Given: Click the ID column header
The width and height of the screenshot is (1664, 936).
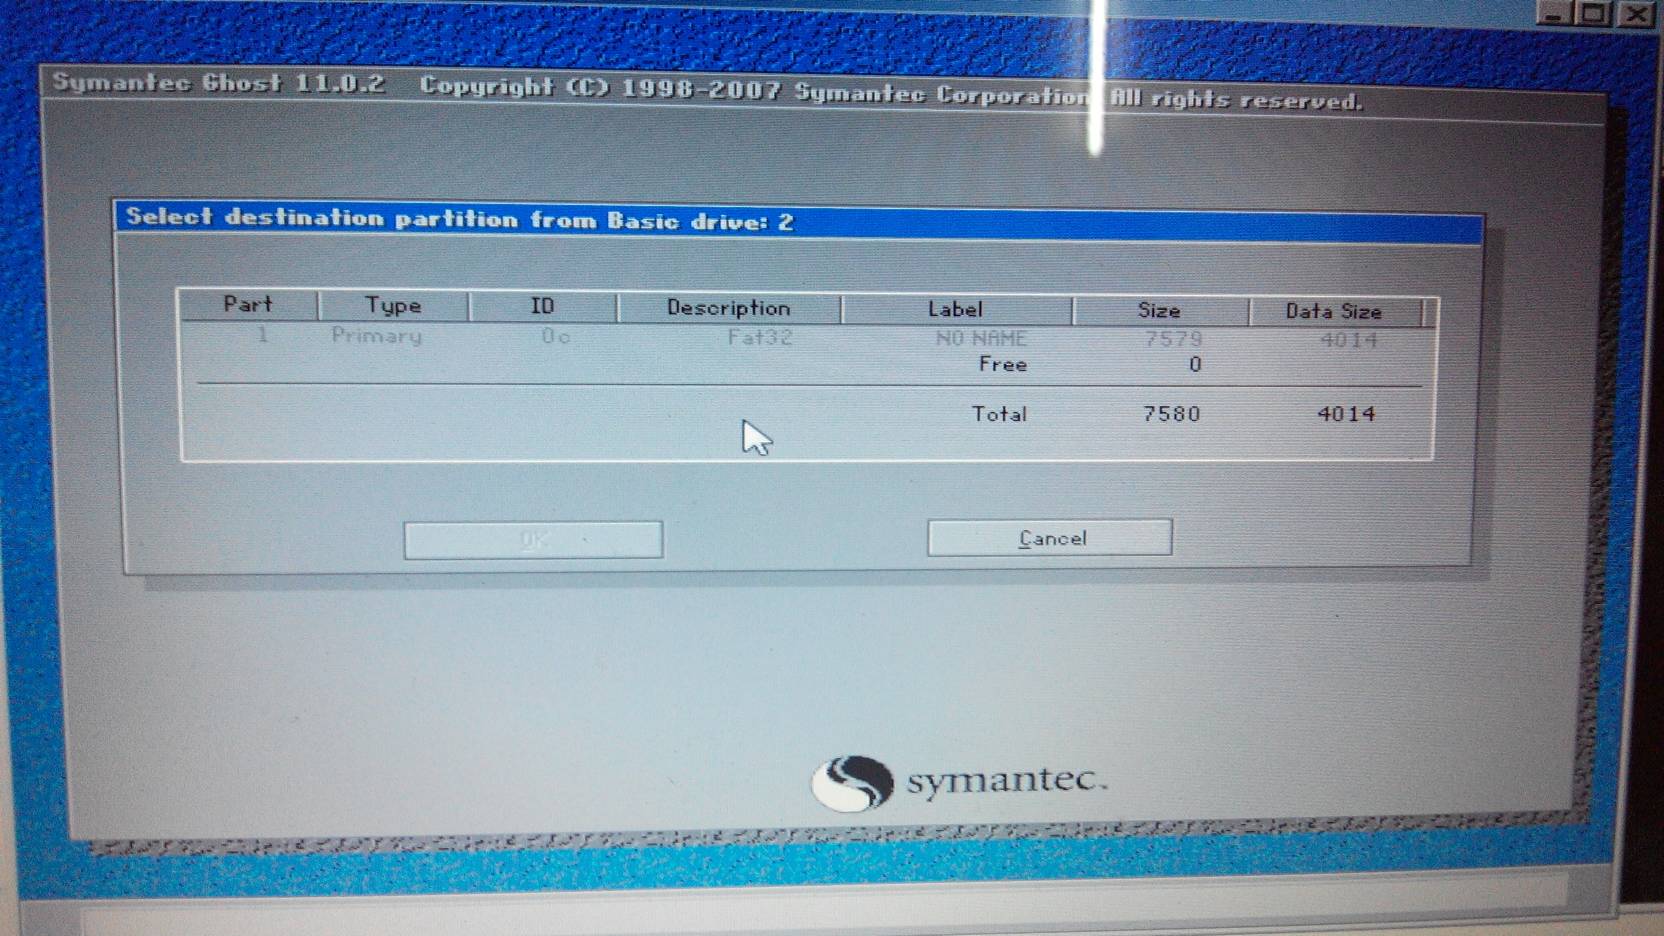Looking at the screenshot, I should (542, 306).
